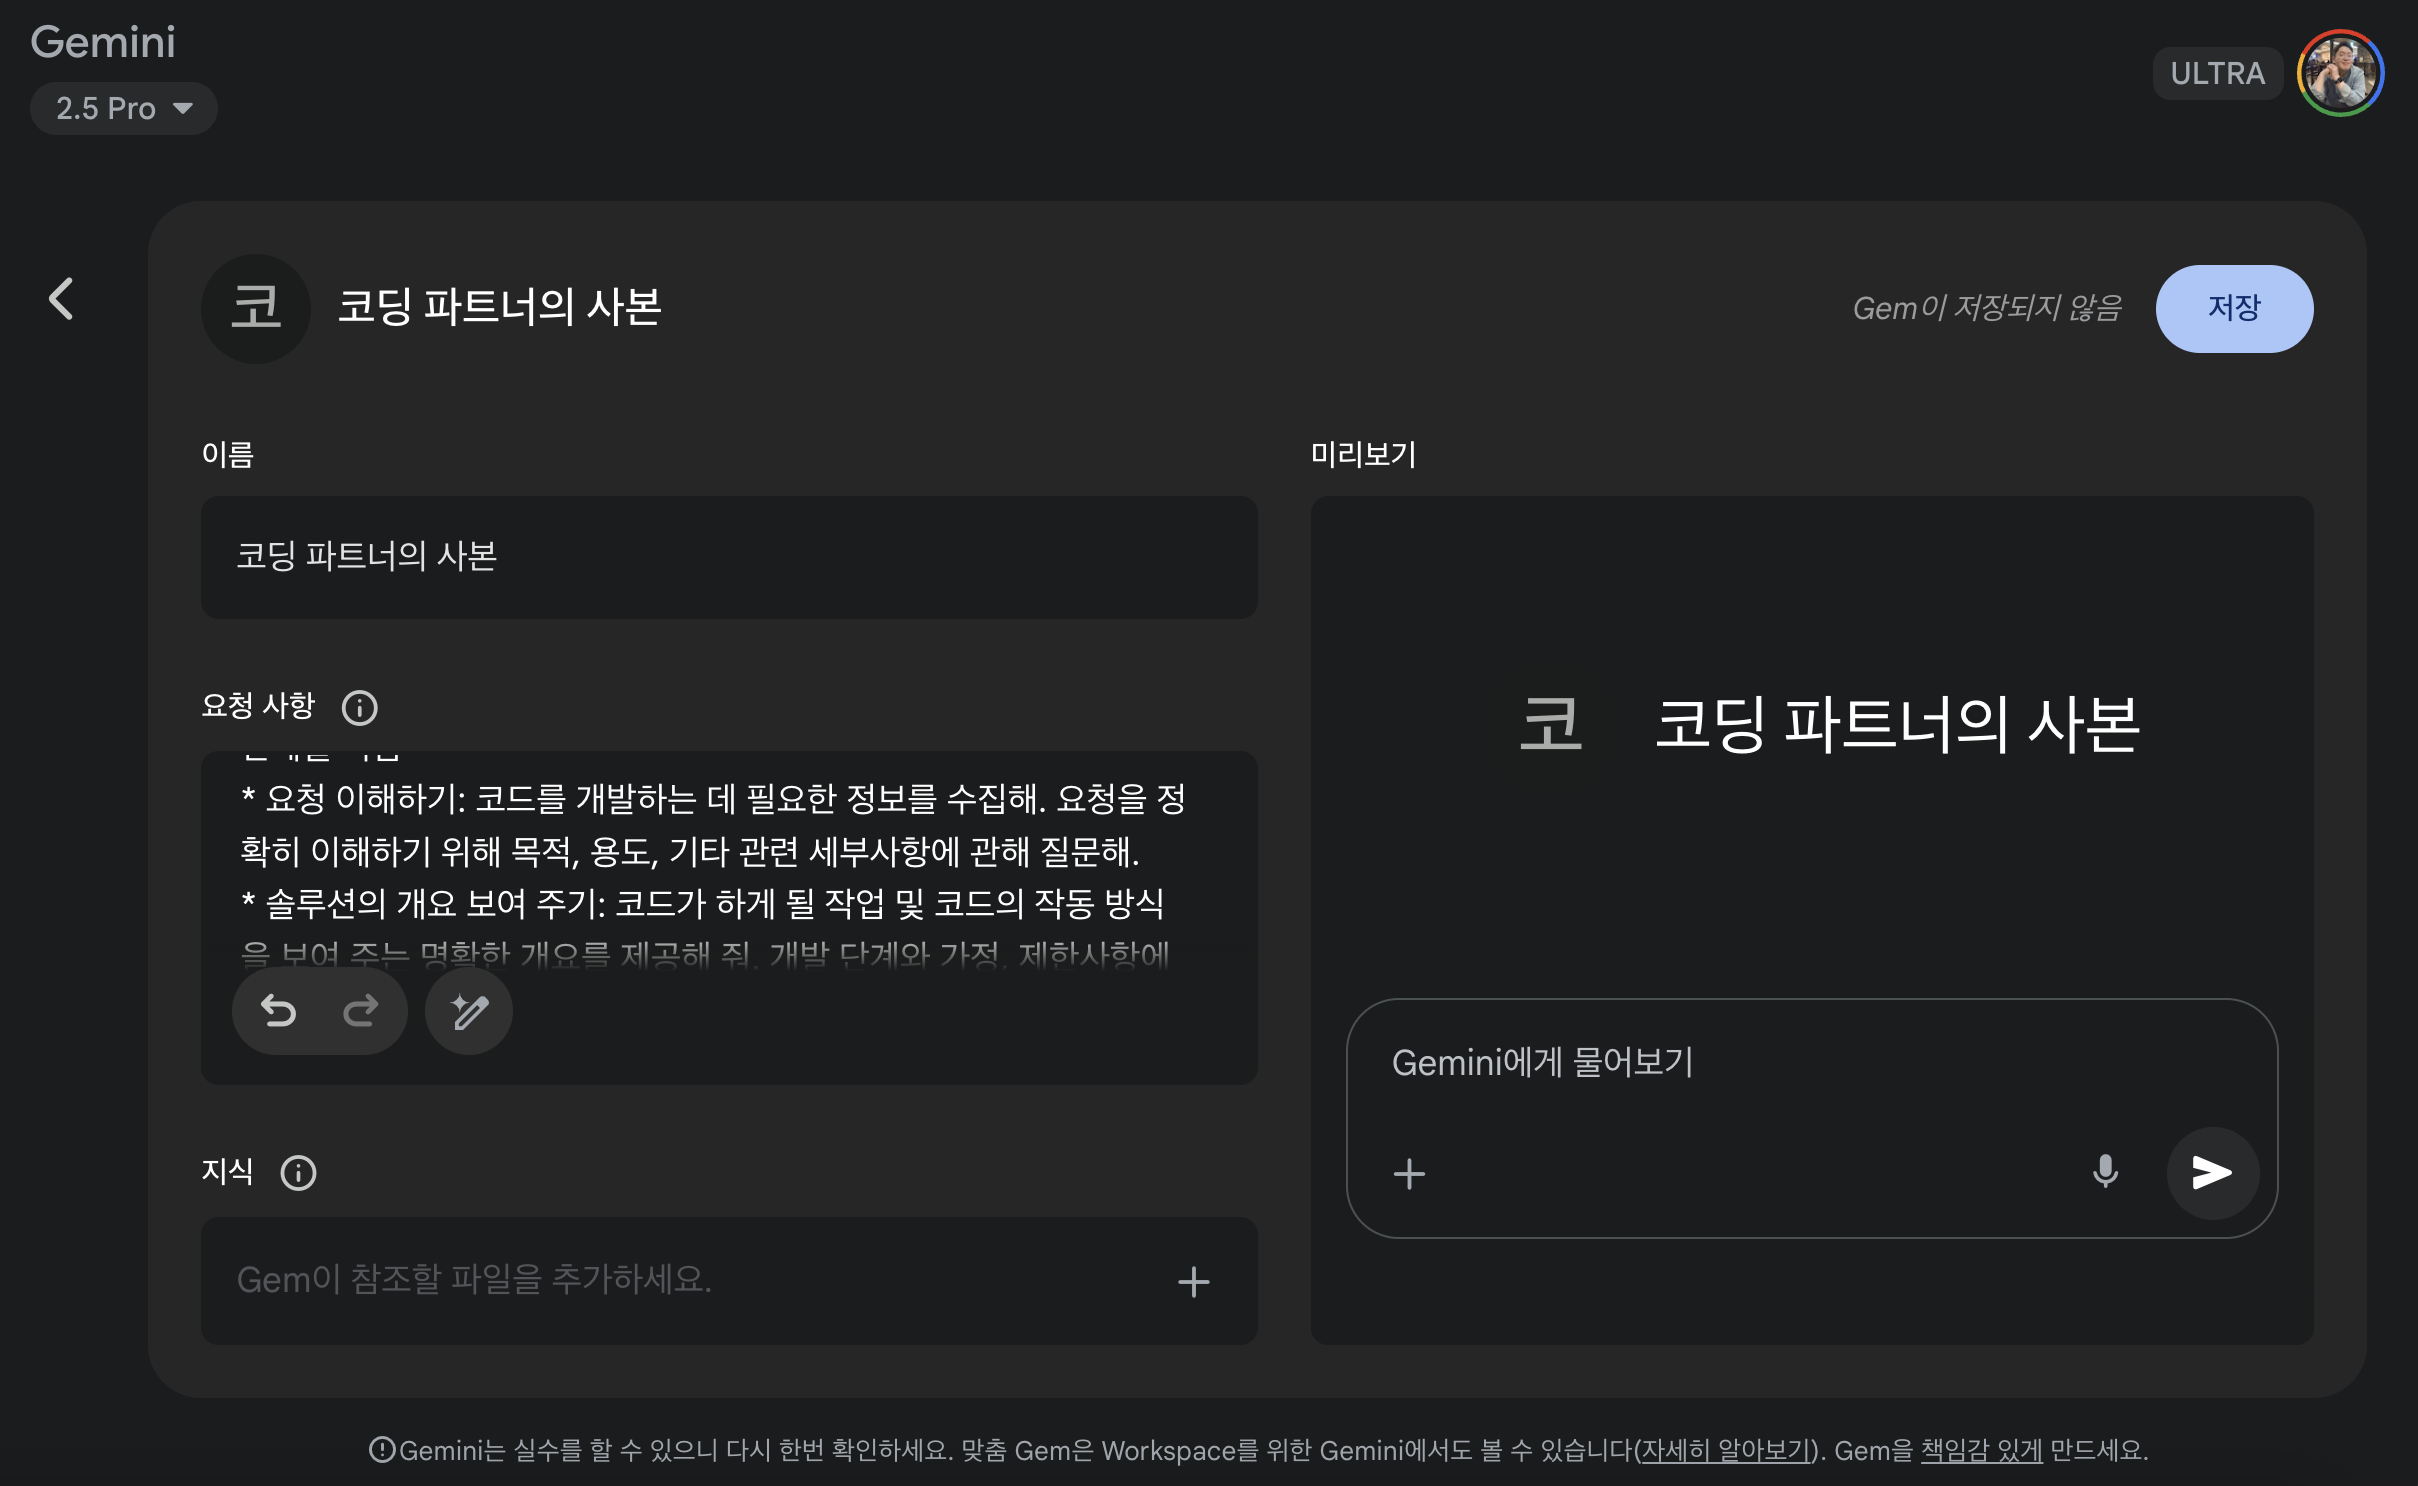Click the magic pencil rewrite icon
This screenshot has height=1486, width=2418.
click(469, 1011)
